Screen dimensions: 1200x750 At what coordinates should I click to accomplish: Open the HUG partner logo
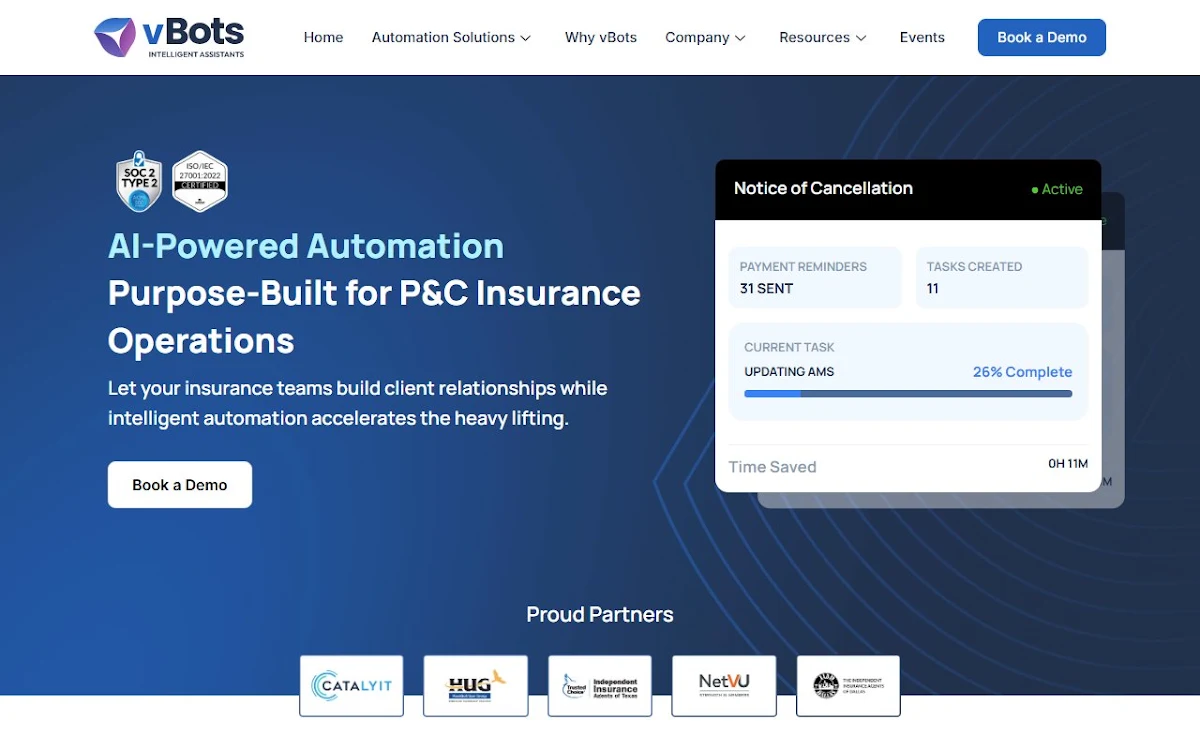(475, 686)
